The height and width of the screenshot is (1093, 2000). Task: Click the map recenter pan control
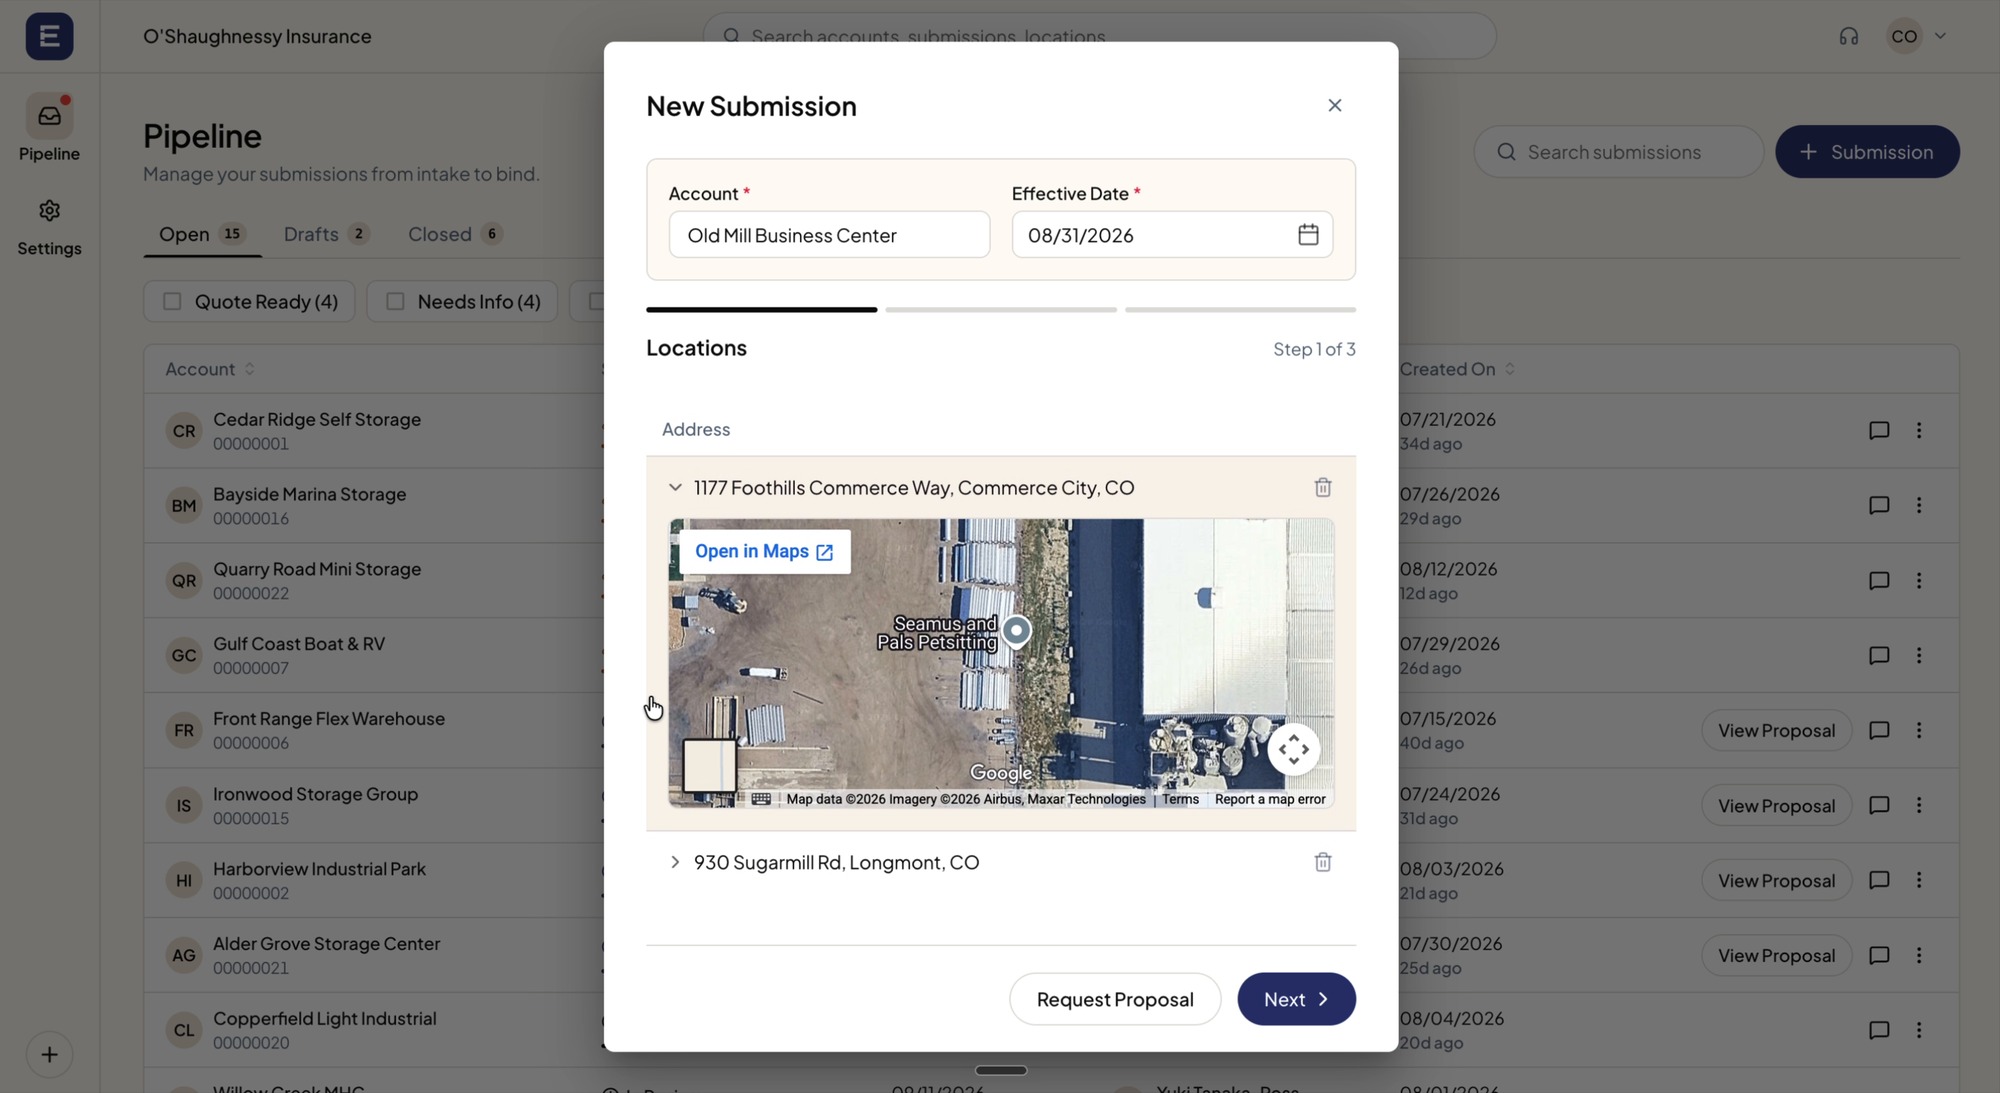[1293, 749]
